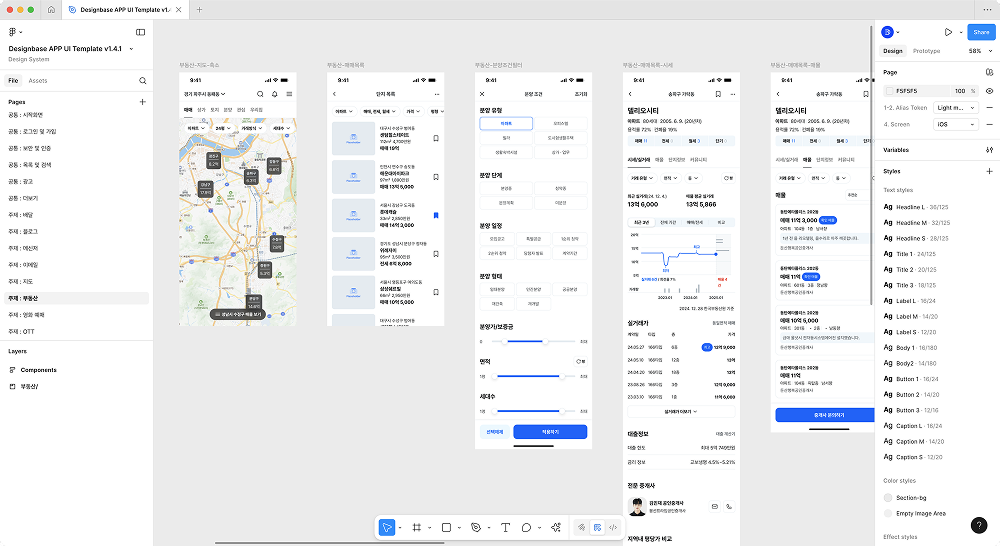Select the Move tool in the toolbar

tap(387, 527)
